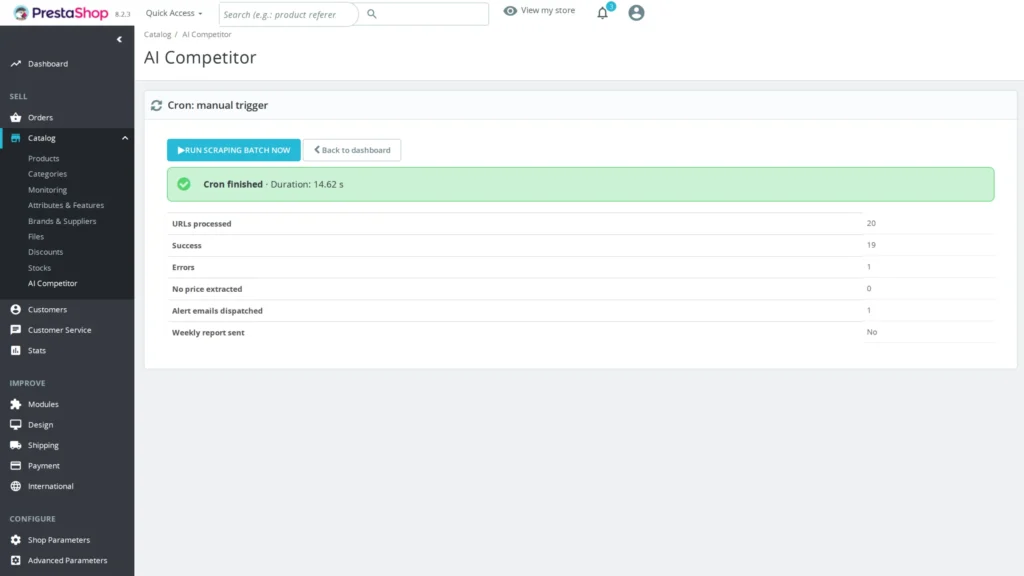Click the Advanced Parameters gear icon
Image resolution: width=1024 pixels, height=576 pixels.
[16, 560]
